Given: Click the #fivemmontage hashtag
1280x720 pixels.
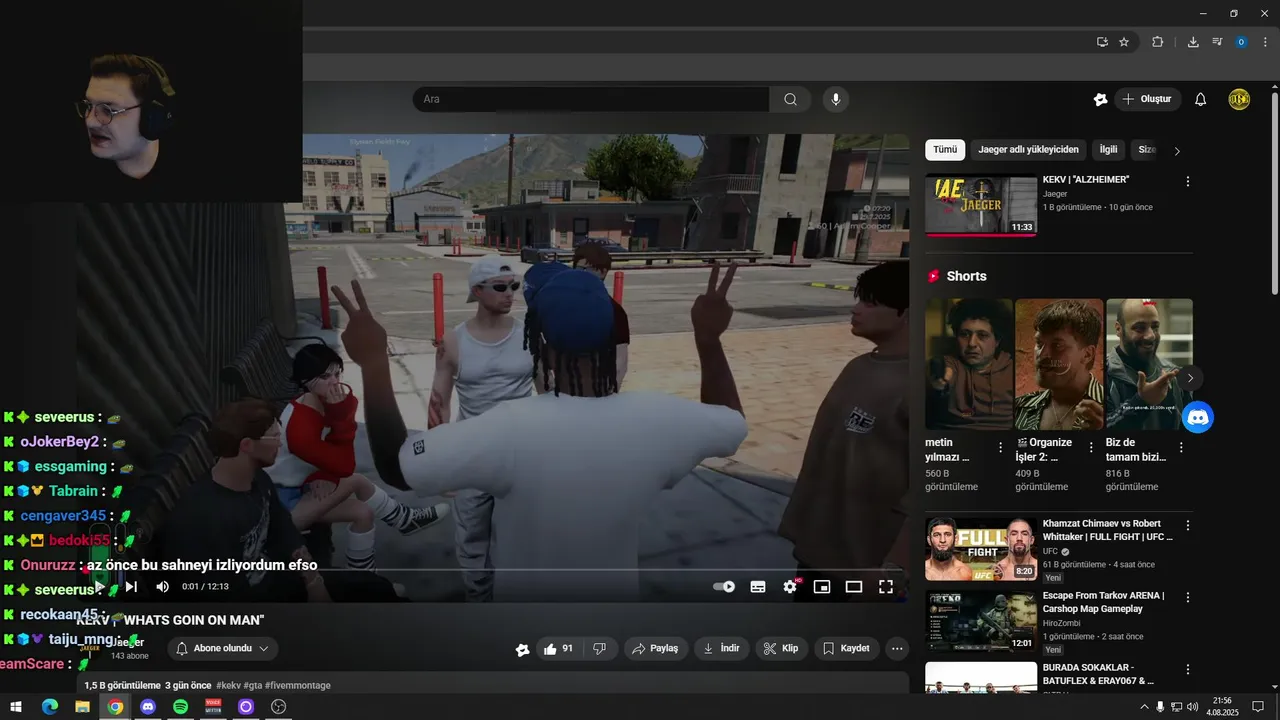Looking at the screenshot, I should coord(298,685).
